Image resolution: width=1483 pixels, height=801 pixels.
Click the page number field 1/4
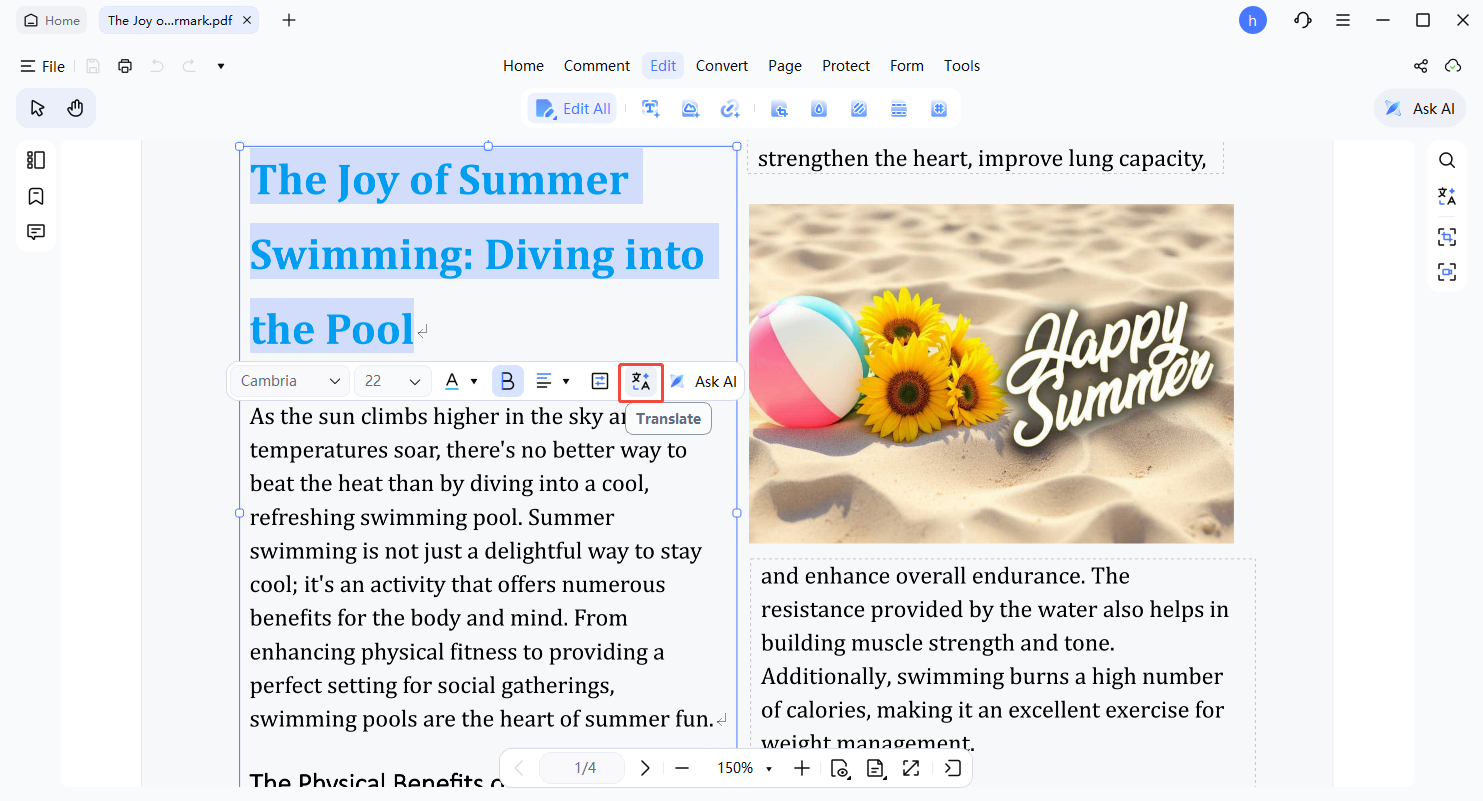coord(584,768)
